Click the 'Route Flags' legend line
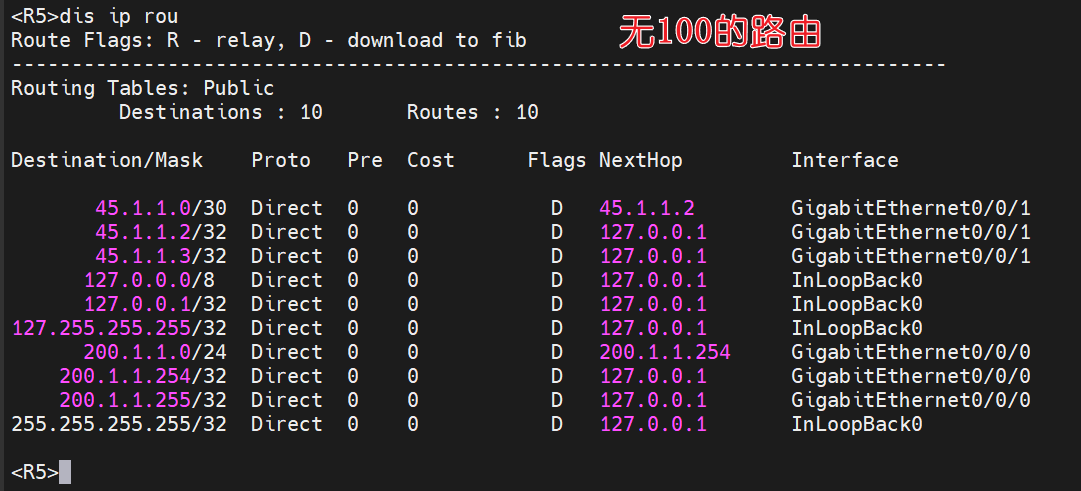1081x491 pixels. click(x=268, y=40)
